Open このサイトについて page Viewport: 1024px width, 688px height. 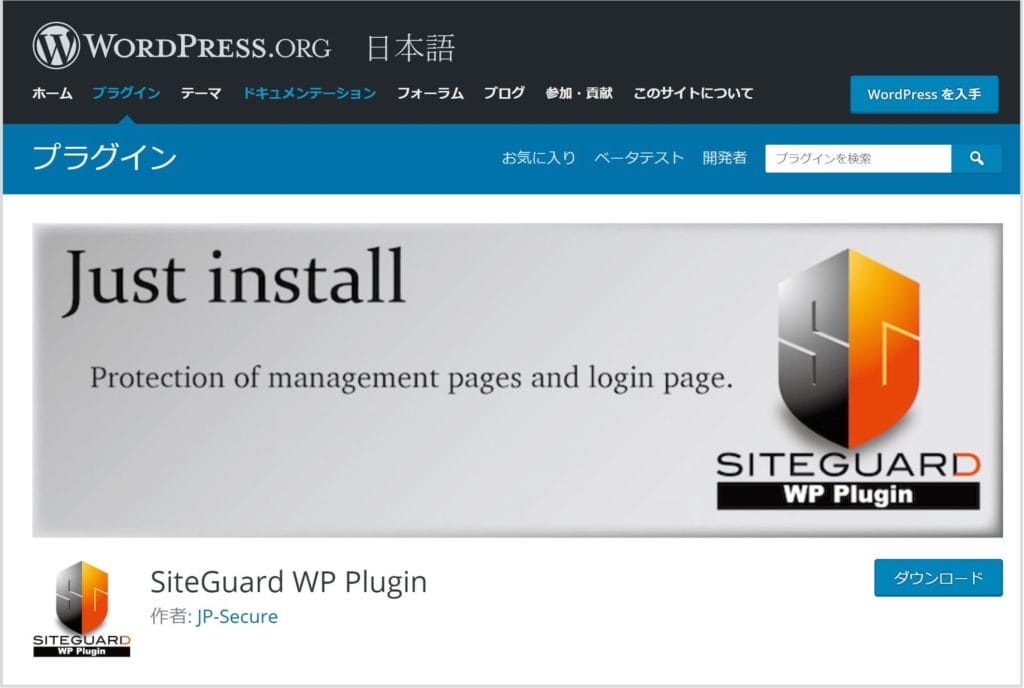tap(693, 93)
